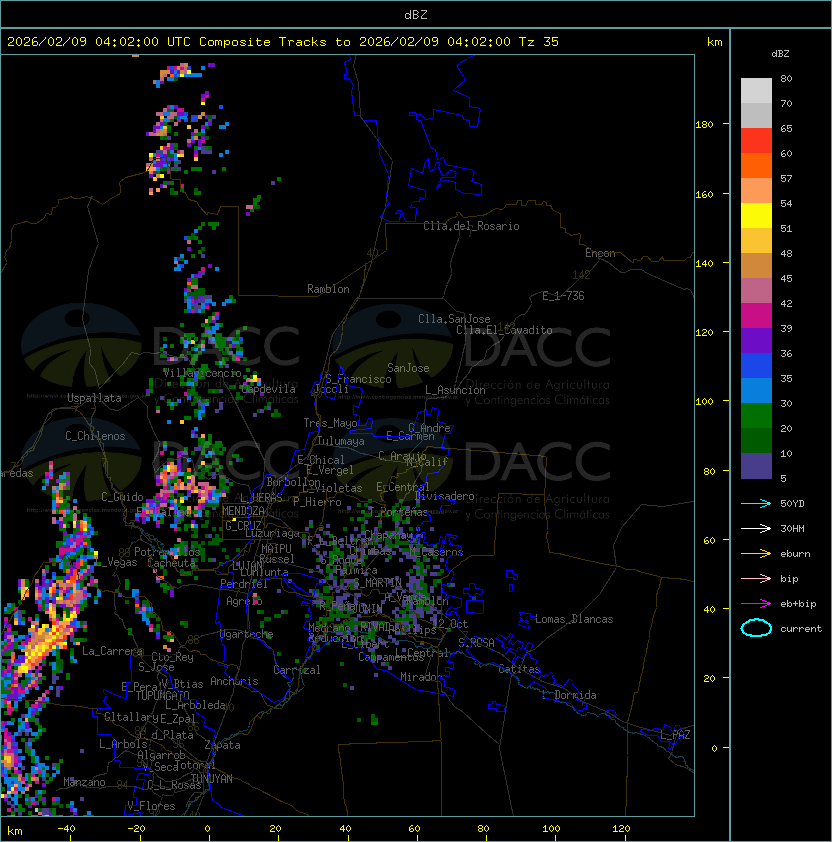Pick the light blue 30-35 dBZ swatch
Viewport: 832px width, 842px height.
click(x=756, y=390)
